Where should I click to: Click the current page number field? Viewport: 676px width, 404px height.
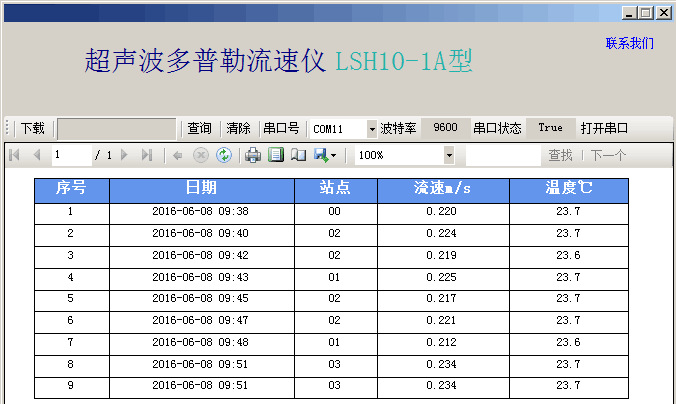coord(72,155)
